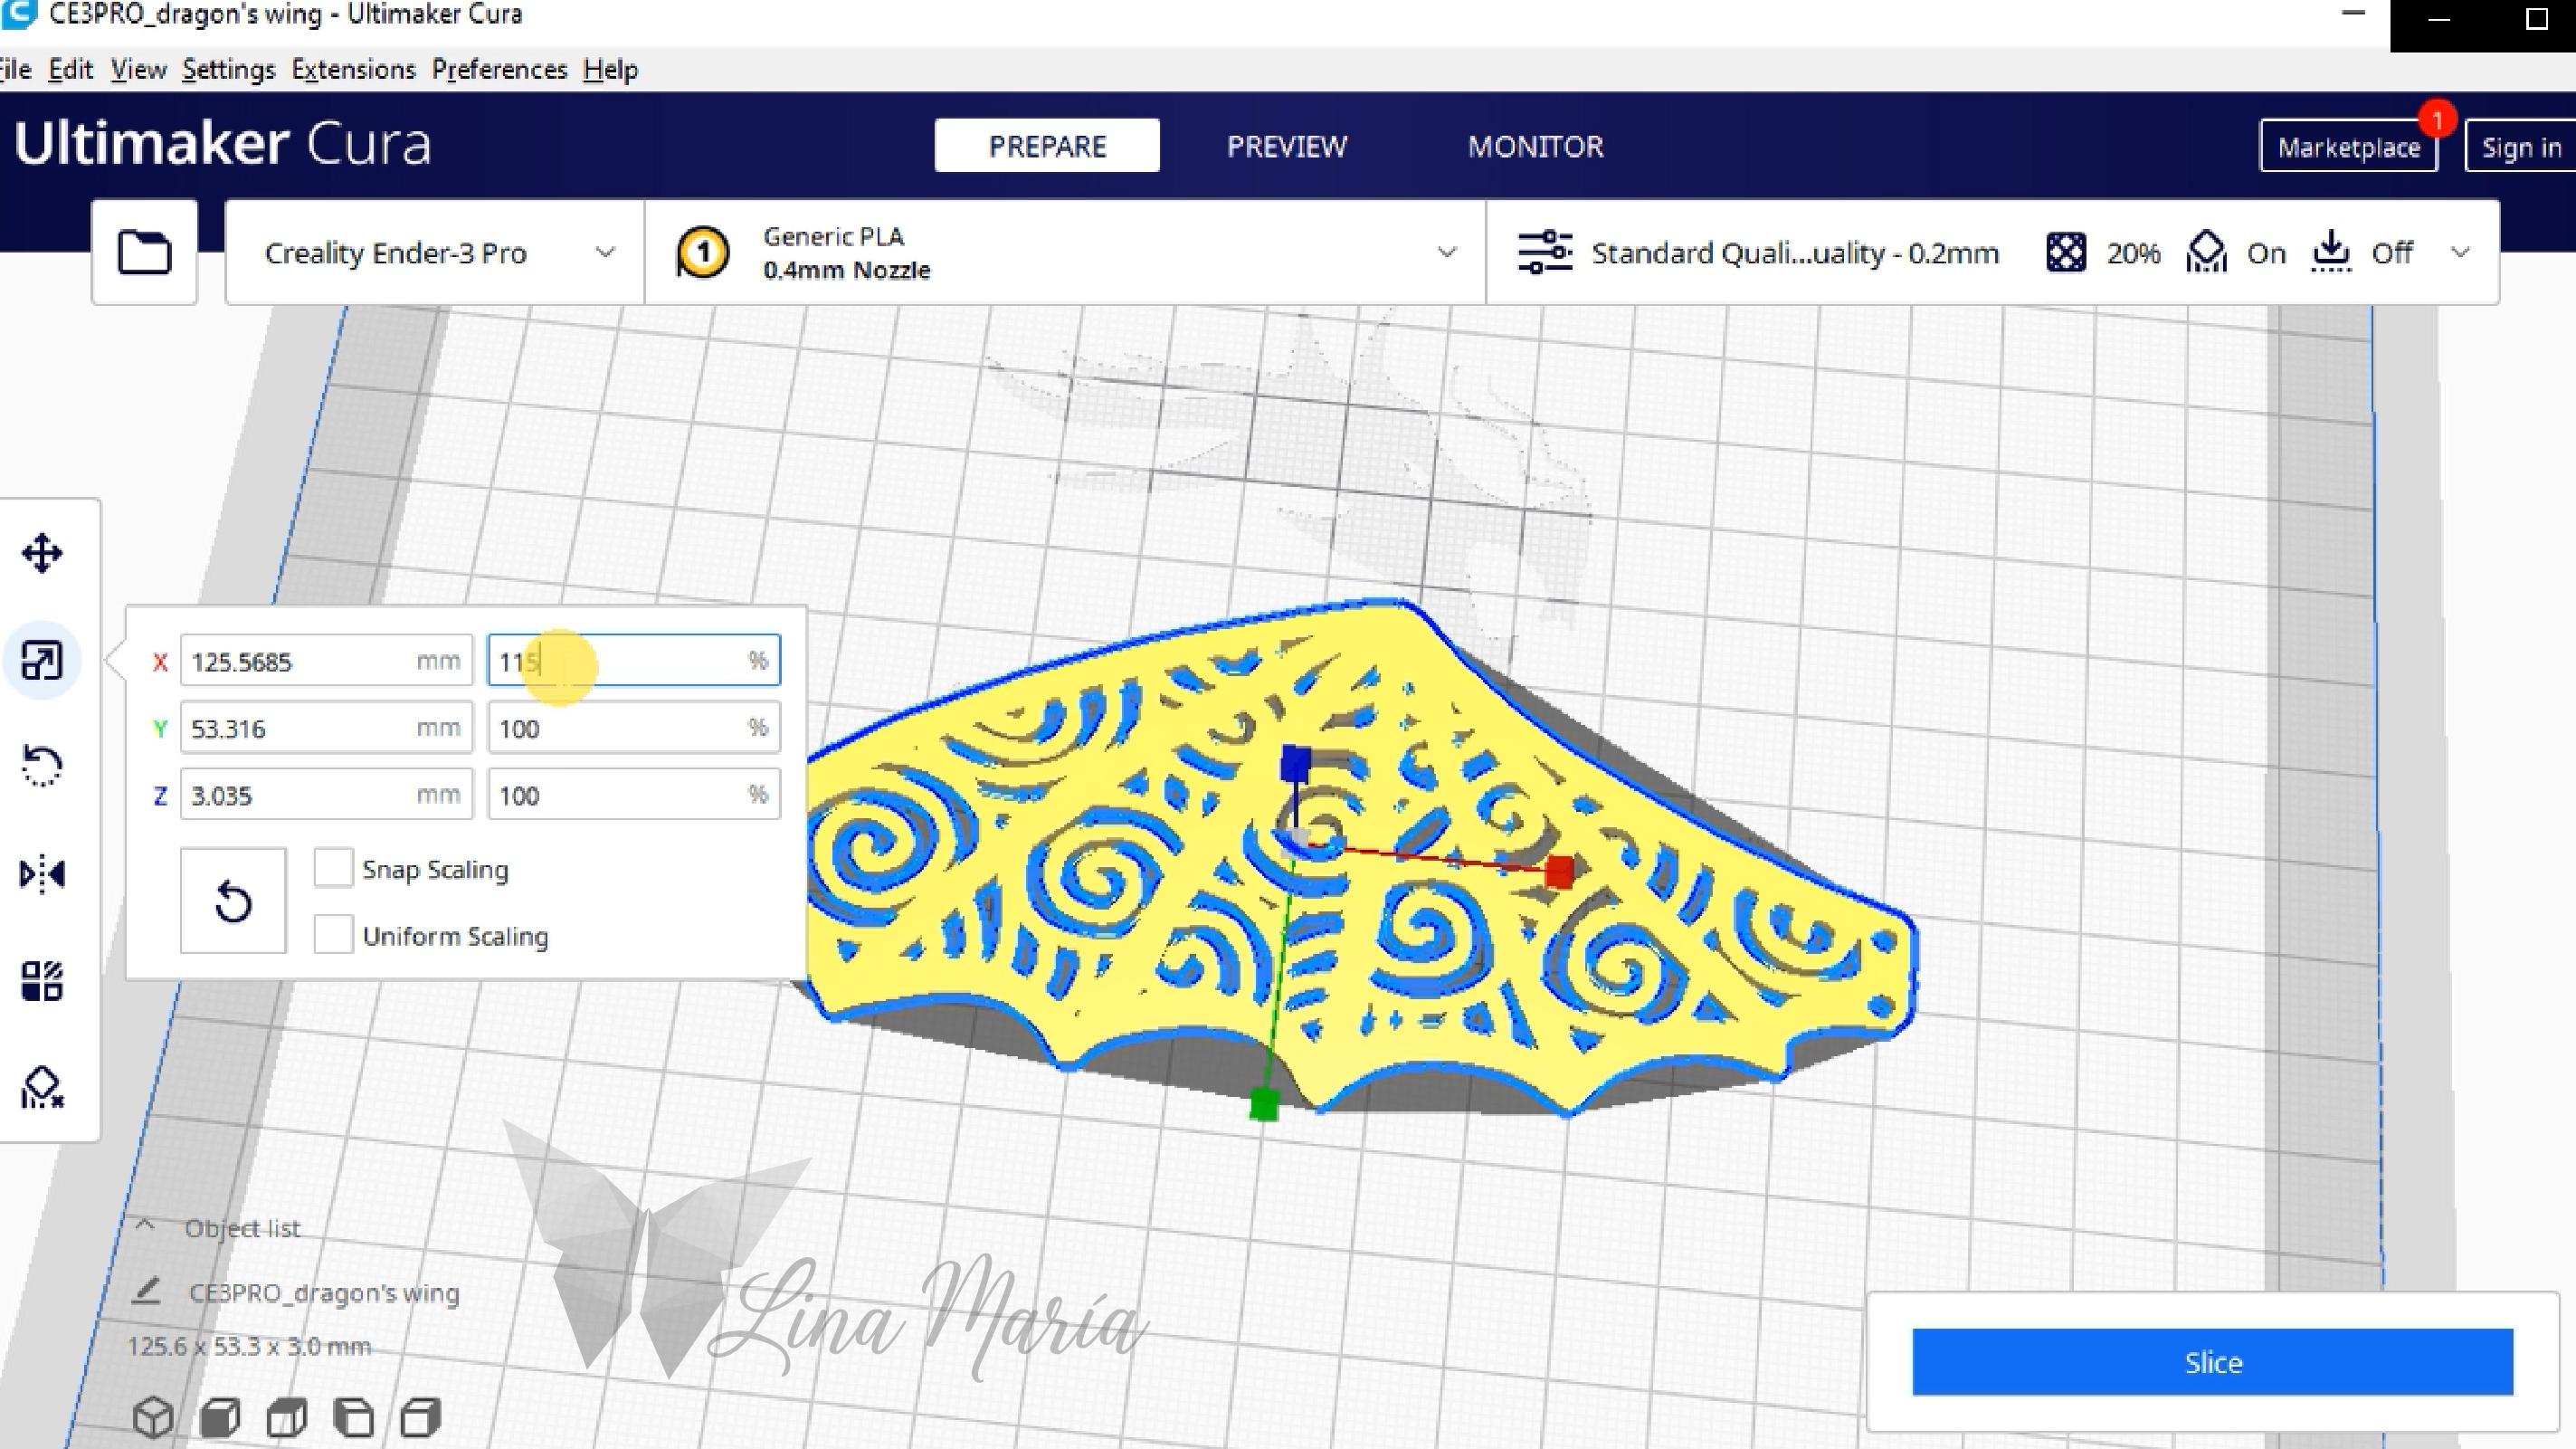Switch to left side view cube
The width and height of the screenshot is (2576, 1449).
[354, 1417]
